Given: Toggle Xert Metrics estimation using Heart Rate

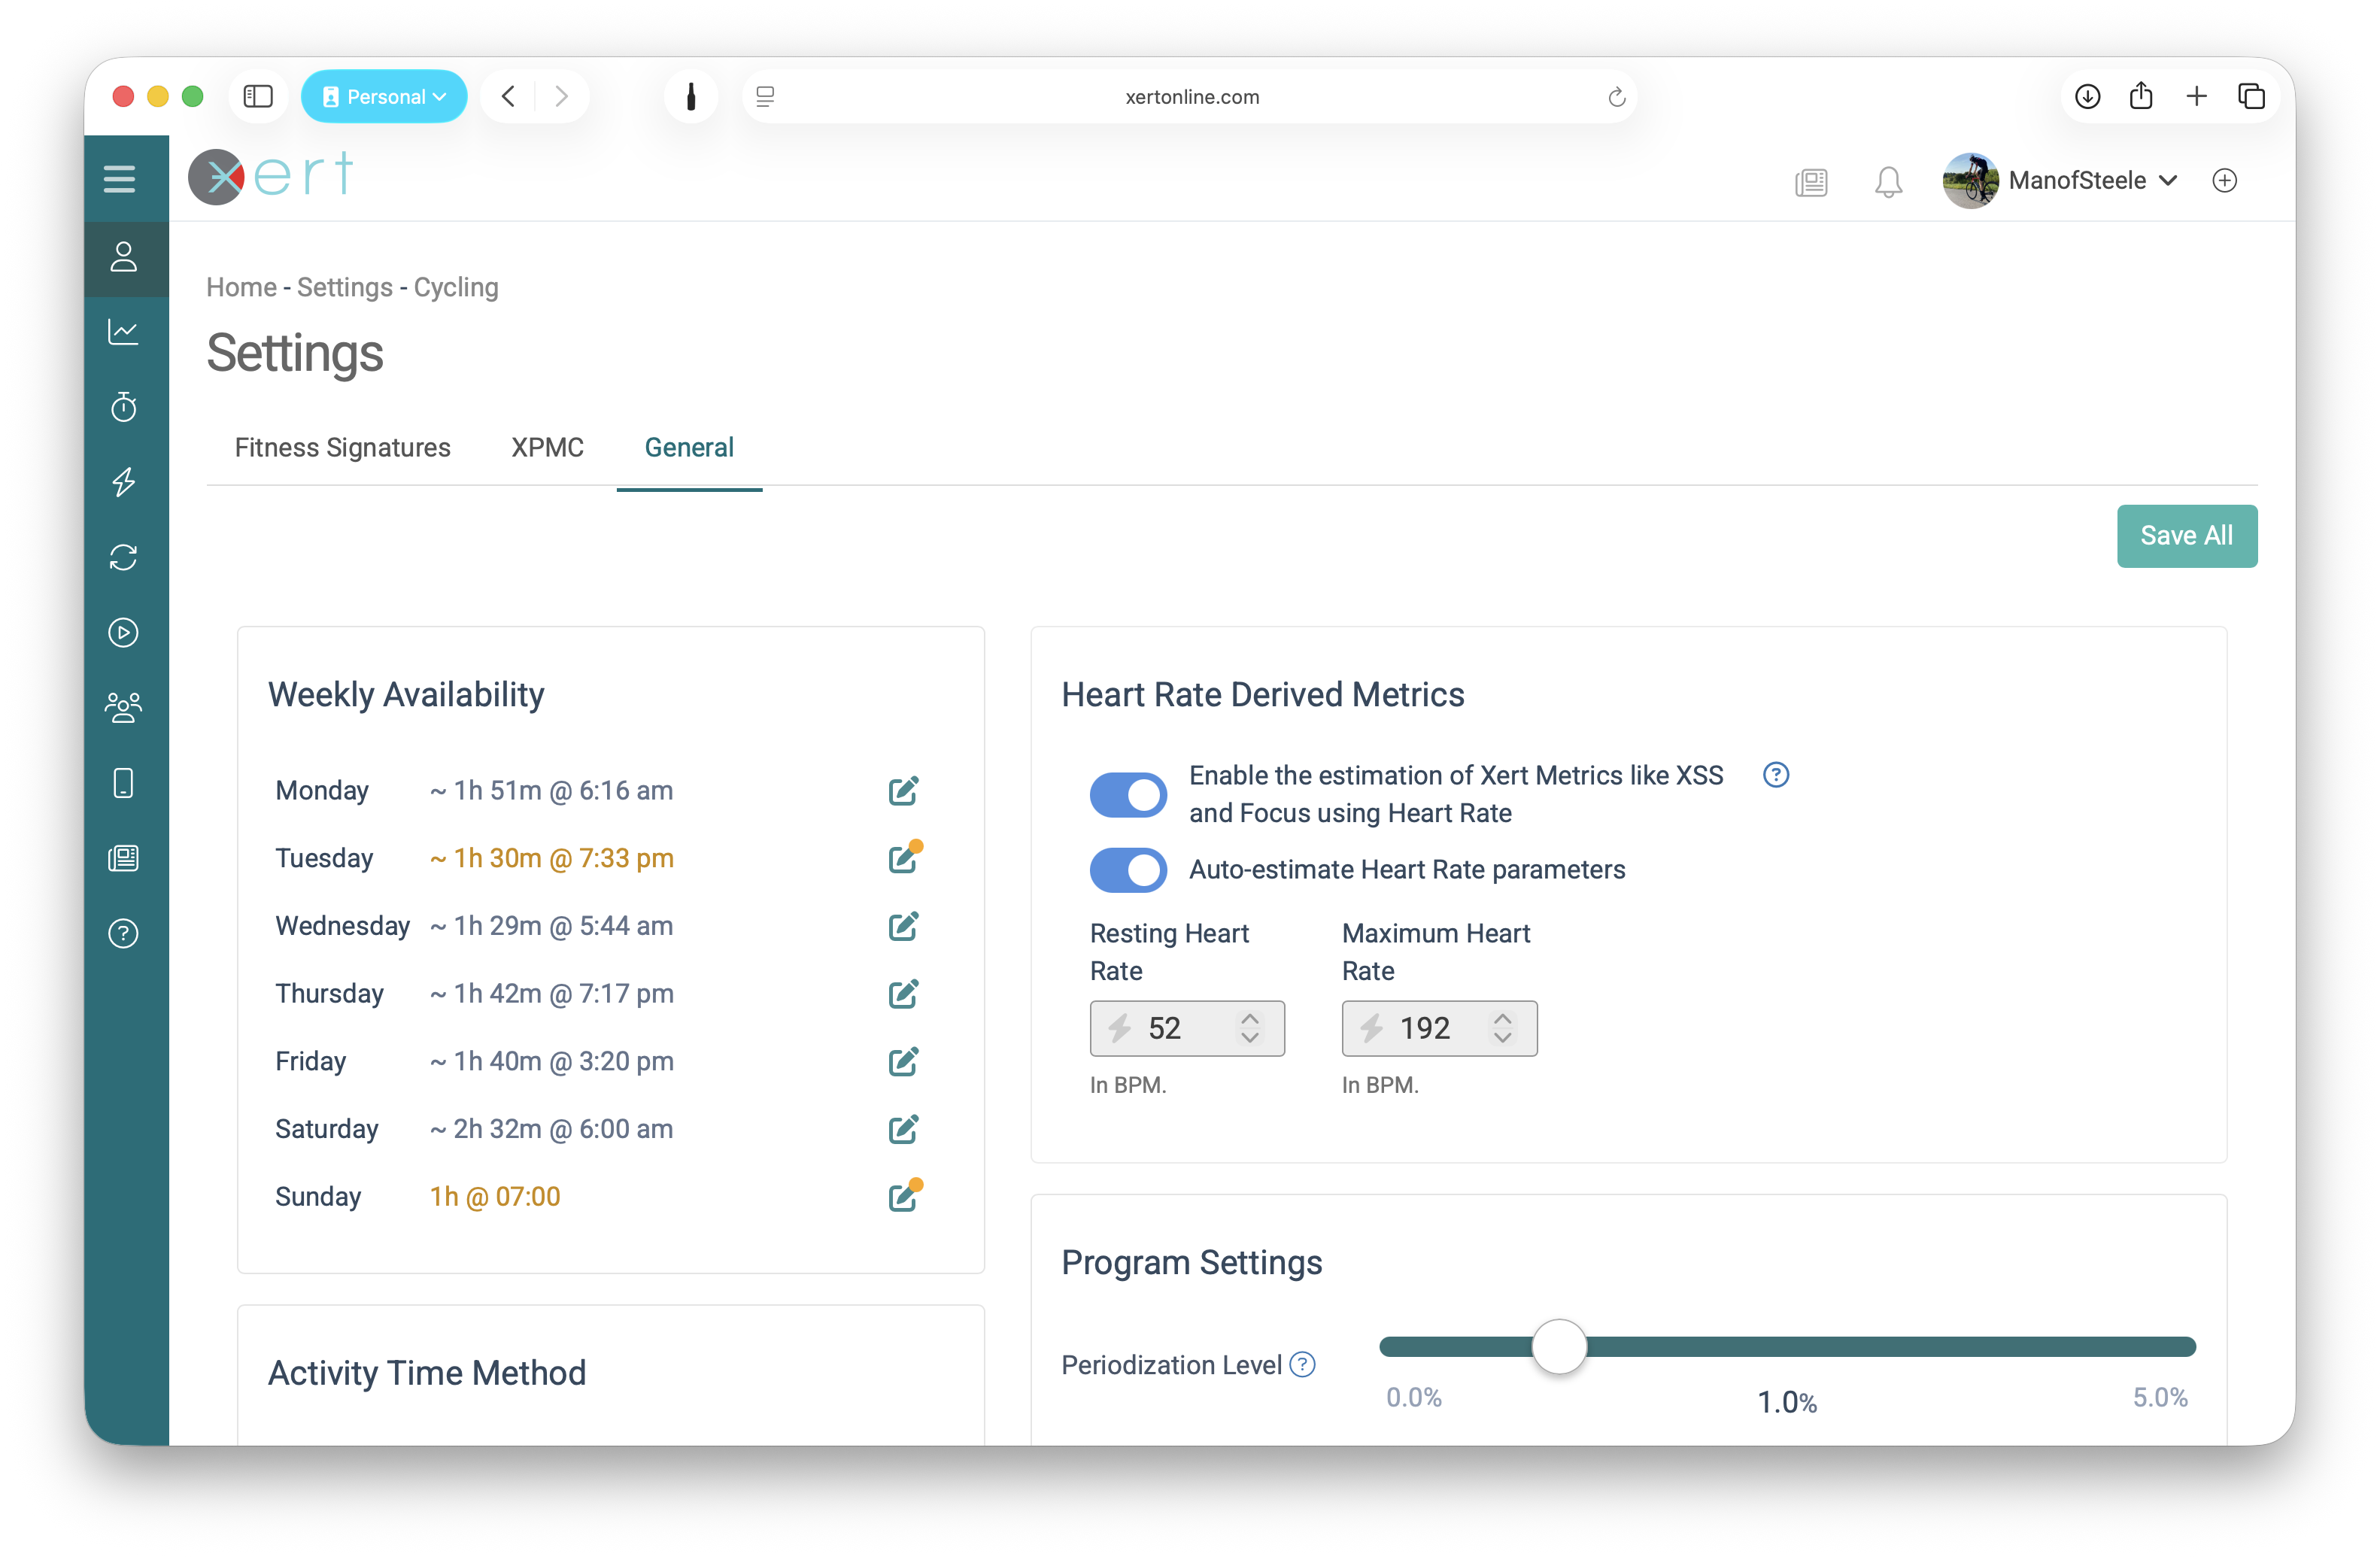Looking at the screenshot, I should pyautogui.click(x=1128, y=795).
